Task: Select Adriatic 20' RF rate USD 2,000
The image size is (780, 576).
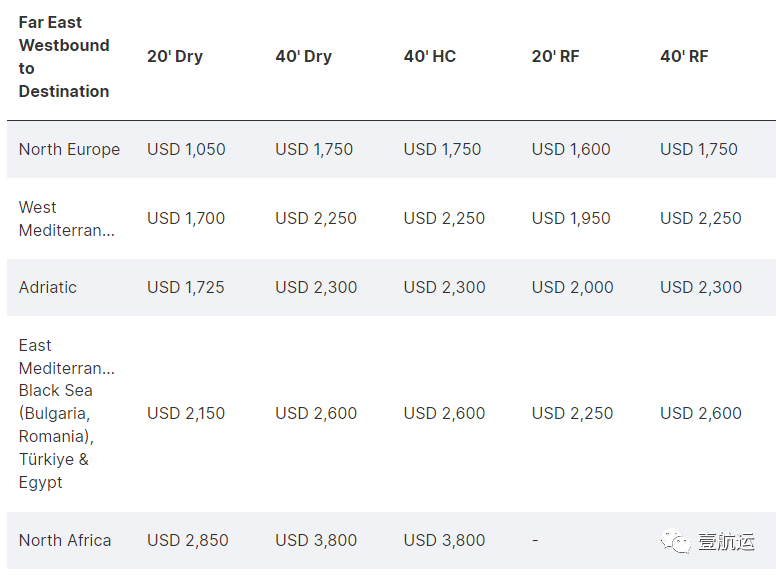Action: pyautogui.click(x=573, y=287)
